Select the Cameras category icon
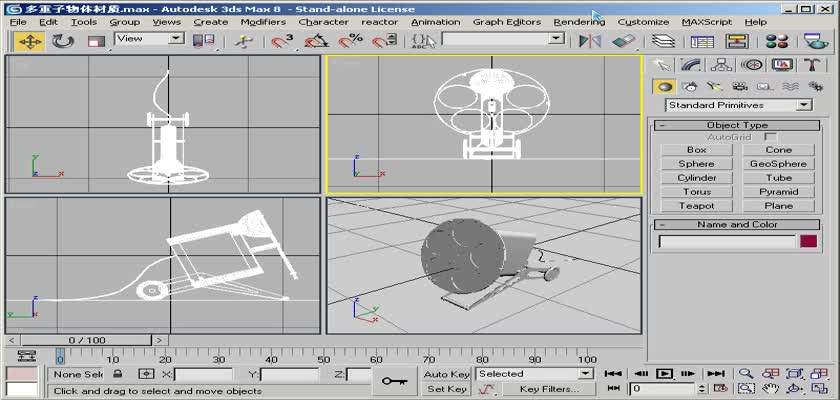Viewport: 840px width, 400px height. pos(739,87)
